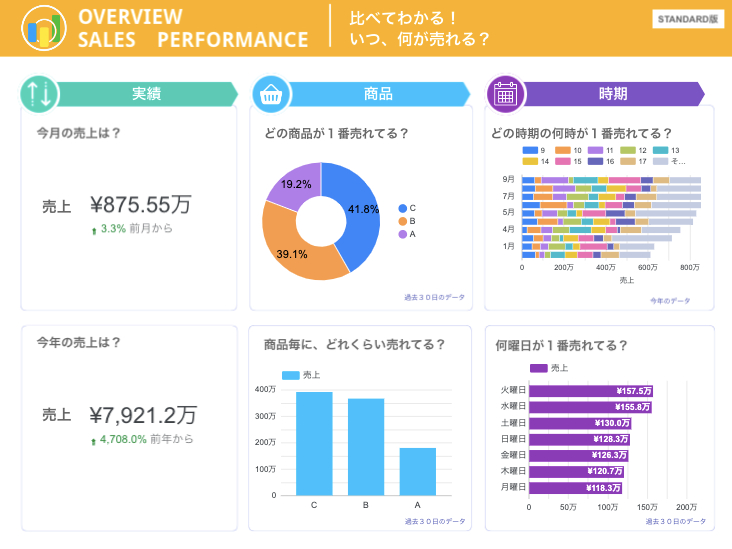Click the 金曜日 bar ¥126.3万

578,455
